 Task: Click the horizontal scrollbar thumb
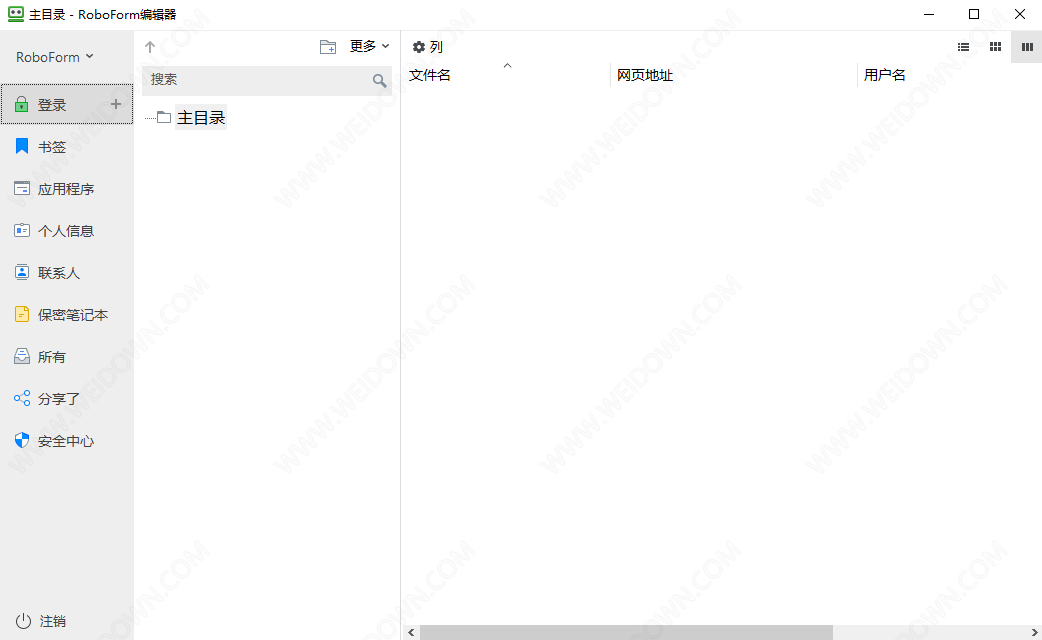[626, 632]
